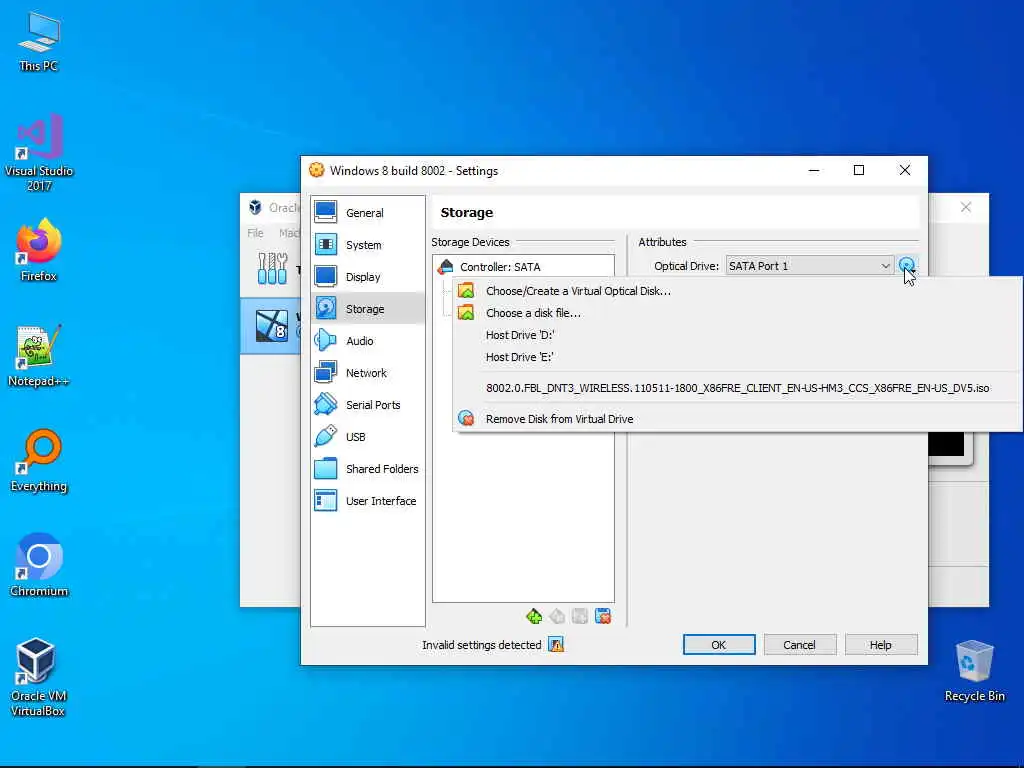Select the Storage settings category
The height and width of the screenshot is (768, 1024).
[368, 309]
